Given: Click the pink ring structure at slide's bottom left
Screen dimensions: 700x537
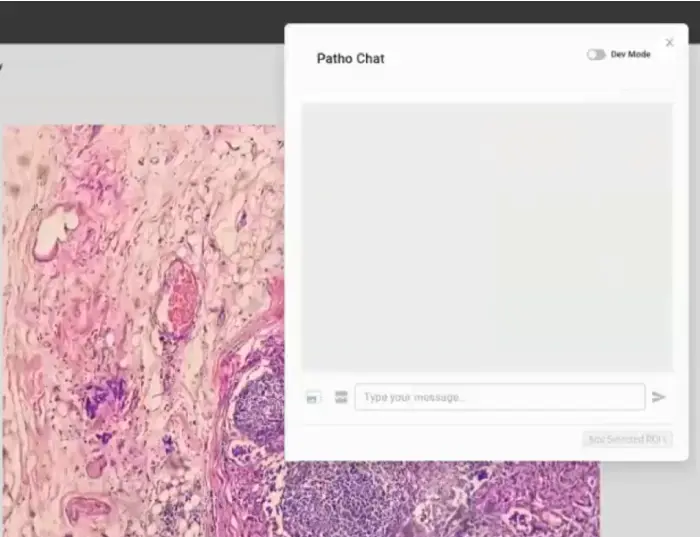Looking at the screenshot, I should 85,510.
